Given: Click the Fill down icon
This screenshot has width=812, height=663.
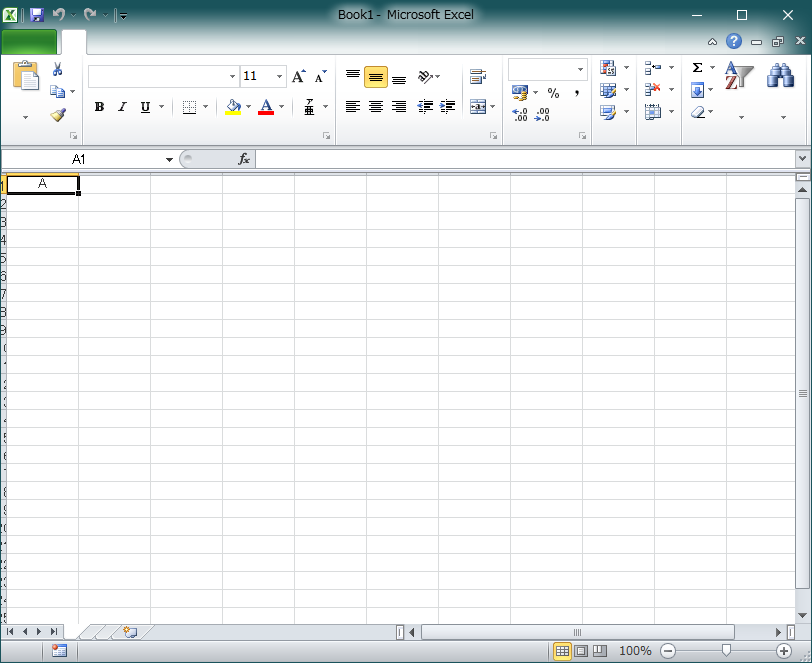Looking at the screenshot, I should click(698, 90).
